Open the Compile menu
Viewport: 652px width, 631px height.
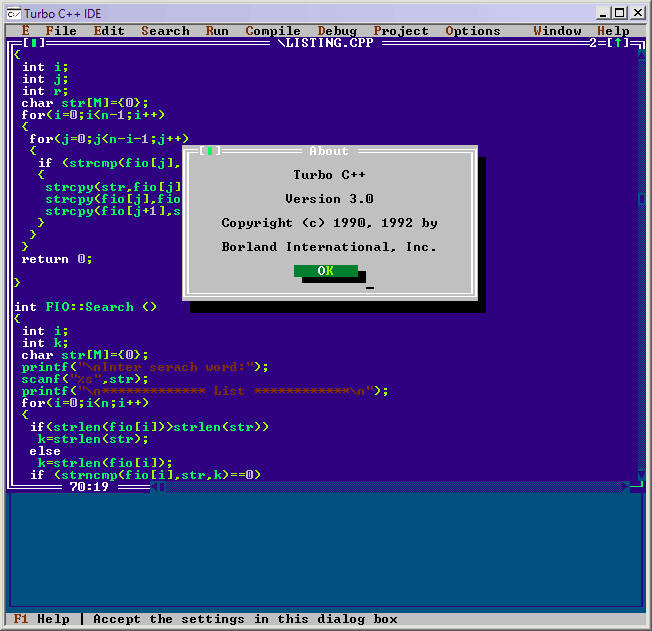click(x=273, y=31)
